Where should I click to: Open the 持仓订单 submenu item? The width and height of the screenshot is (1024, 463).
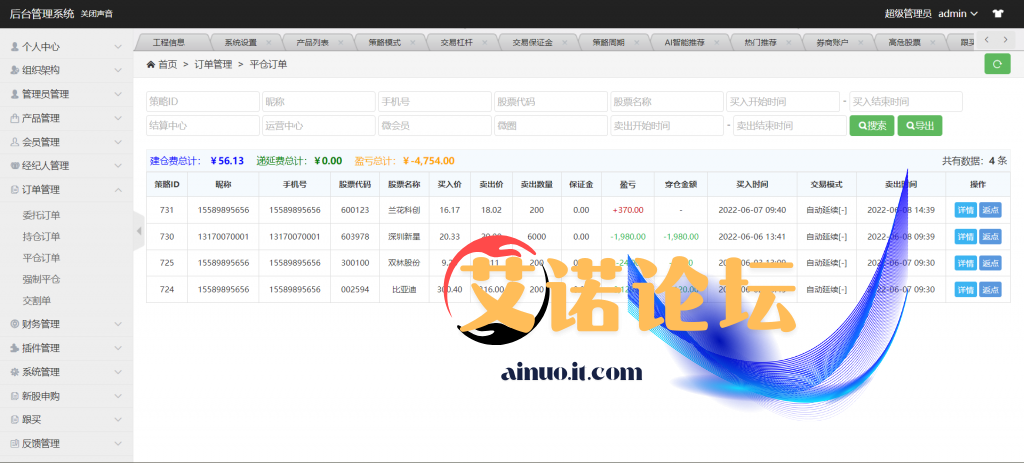41,236
